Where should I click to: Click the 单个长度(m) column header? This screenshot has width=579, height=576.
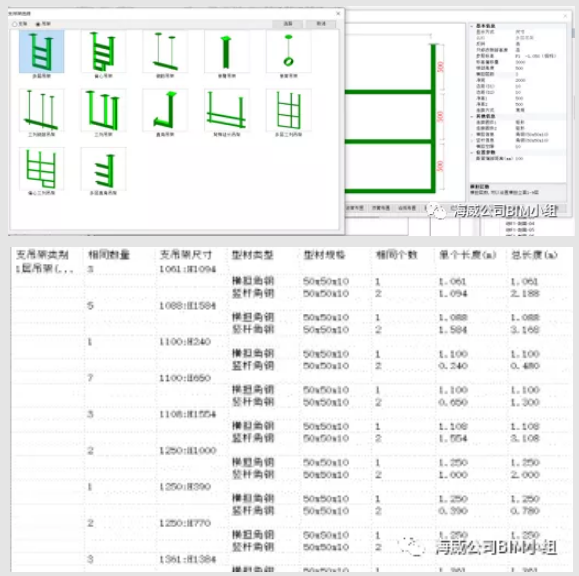(467, 255)
